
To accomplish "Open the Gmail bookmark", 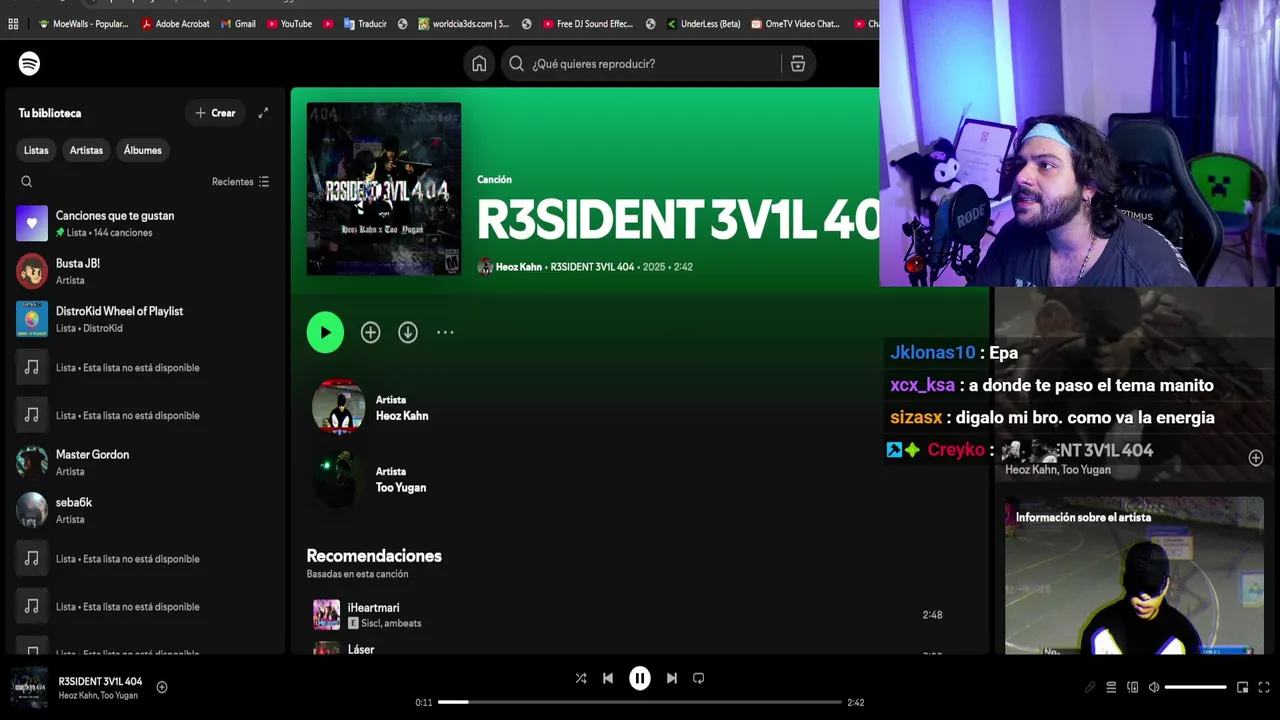I will 238,24.
